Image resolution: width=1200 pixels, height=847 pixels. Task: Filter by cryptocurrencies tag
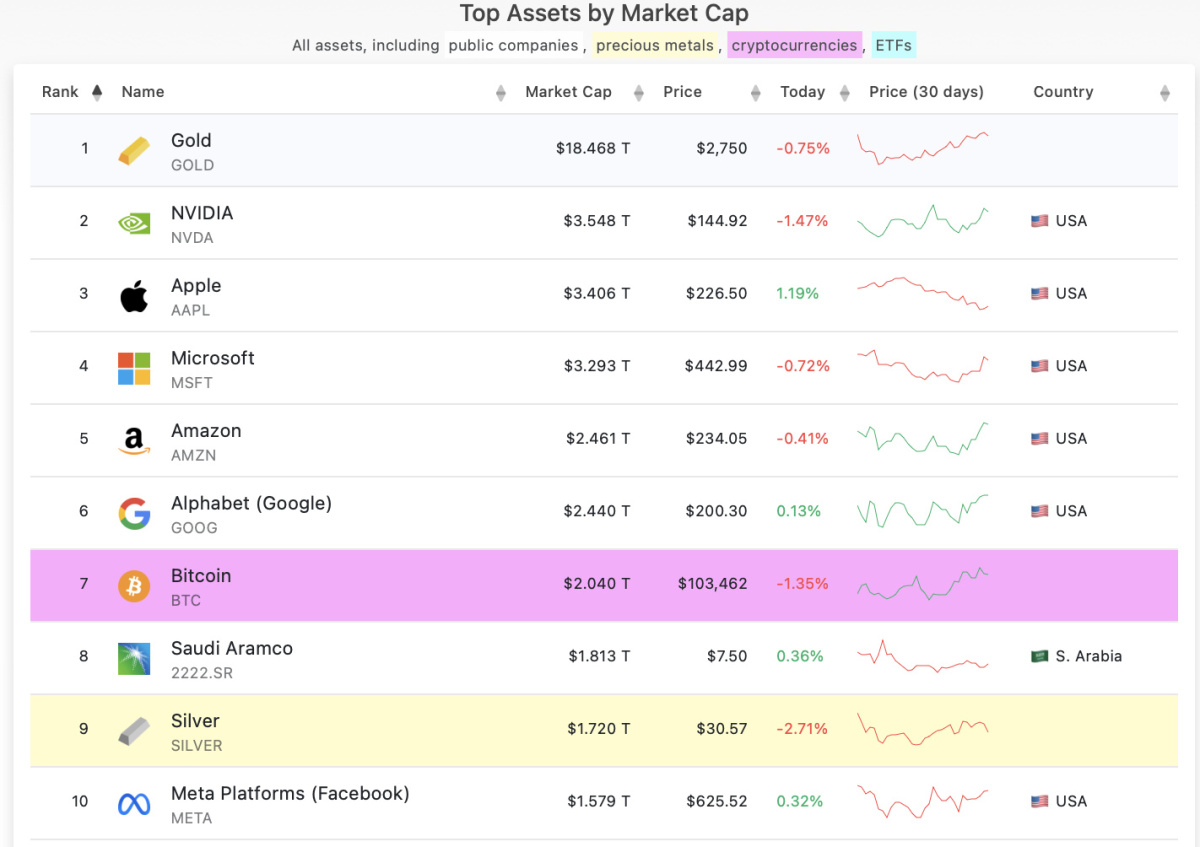click(795, 45)
